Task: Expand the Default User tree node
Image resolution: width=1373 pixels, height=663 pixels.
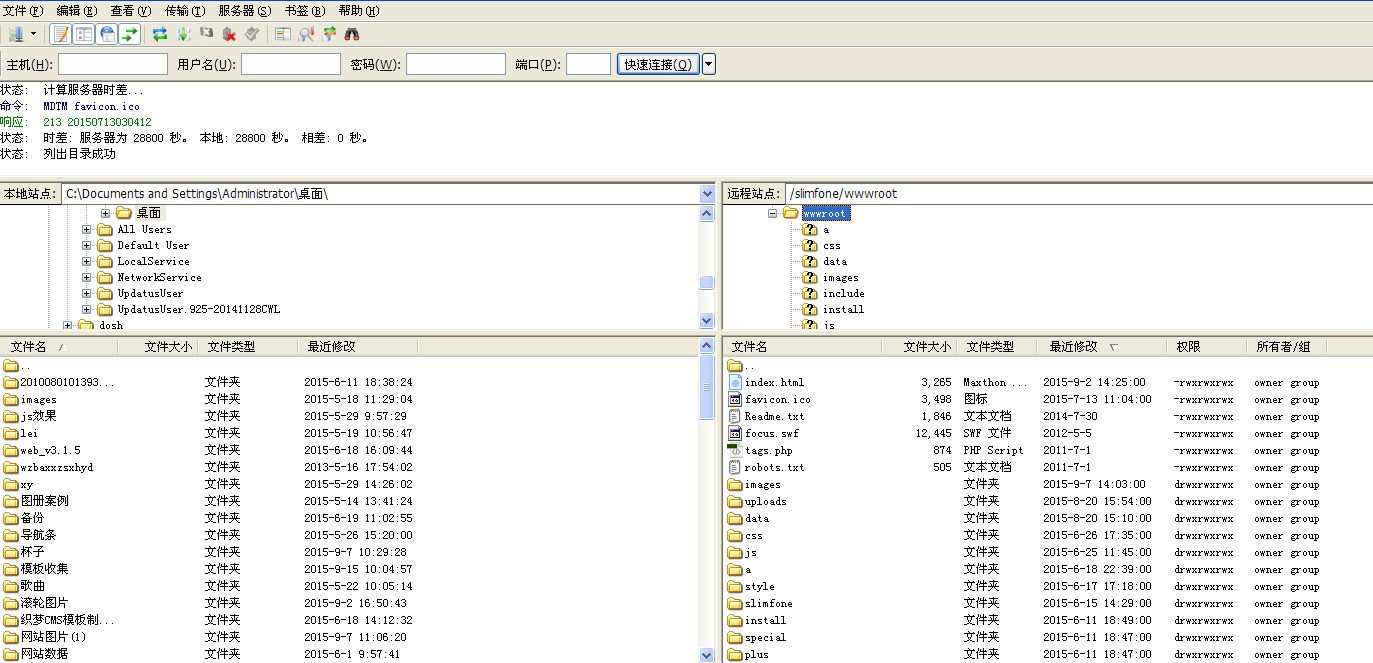Action: tap(87, 245)
